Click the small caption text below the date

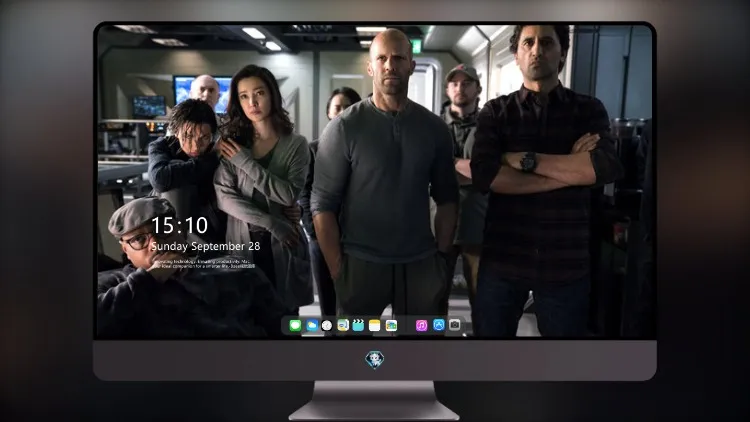pos(205,264)
